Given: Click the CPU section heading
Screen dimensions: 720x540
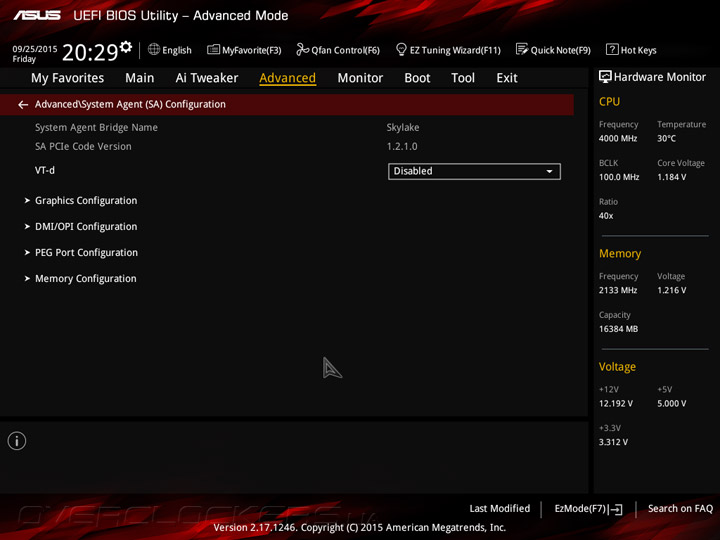Looking at the screenshot, I should [x=609, y=101].
